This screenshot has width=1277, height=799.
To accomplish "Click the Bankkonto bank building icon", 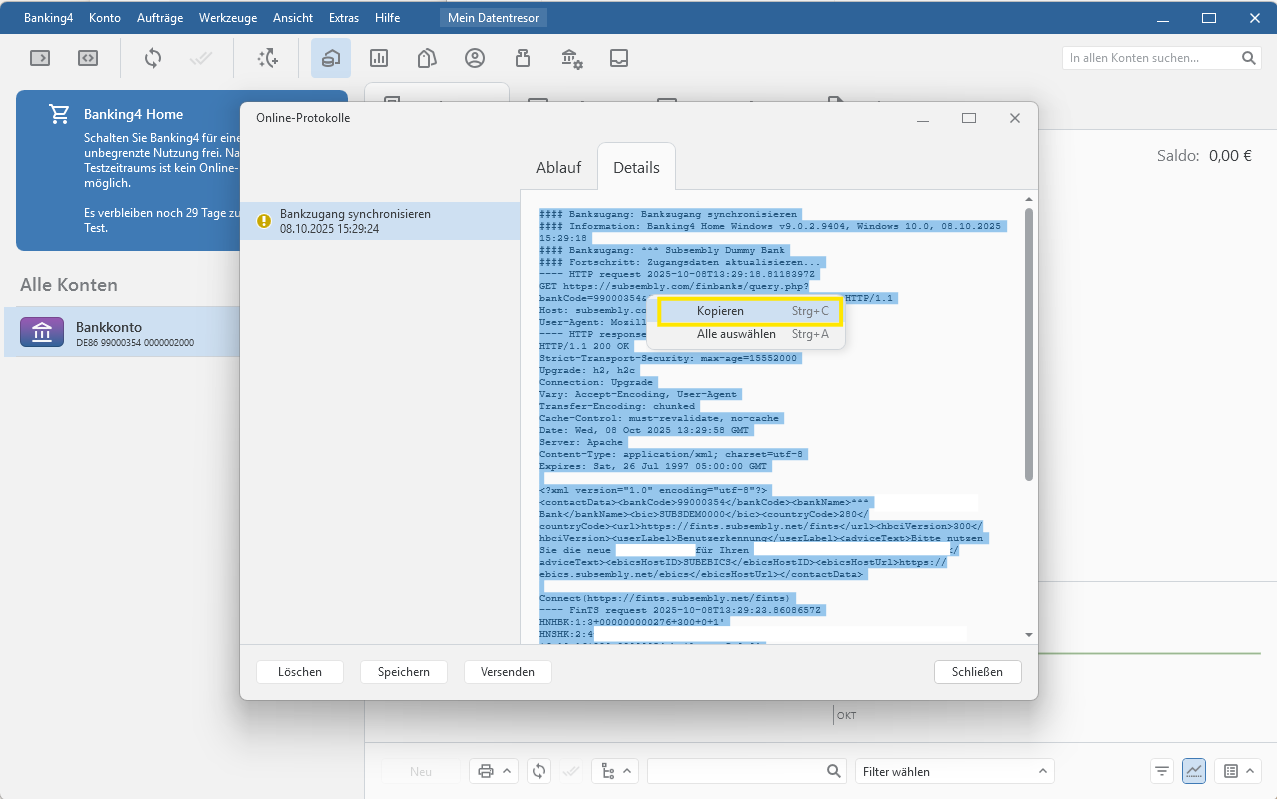I will 42,332.
